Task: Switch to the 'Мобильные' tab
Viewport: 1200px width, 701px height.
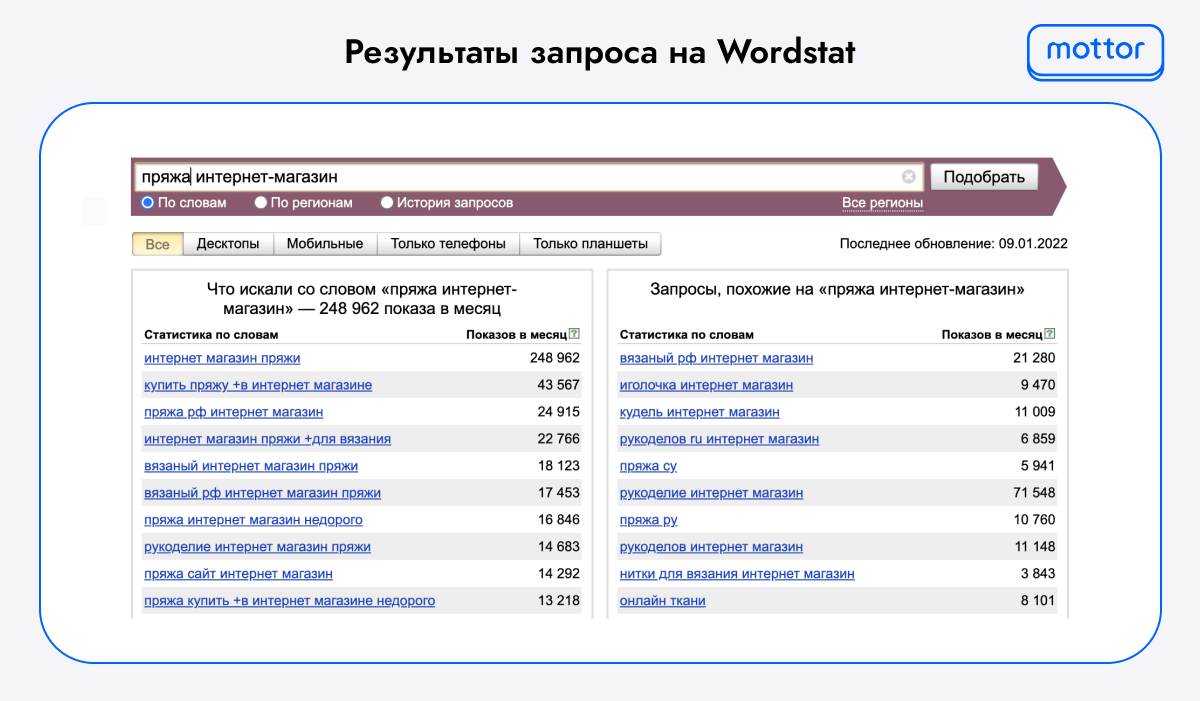Action: (x=325, y=244)
